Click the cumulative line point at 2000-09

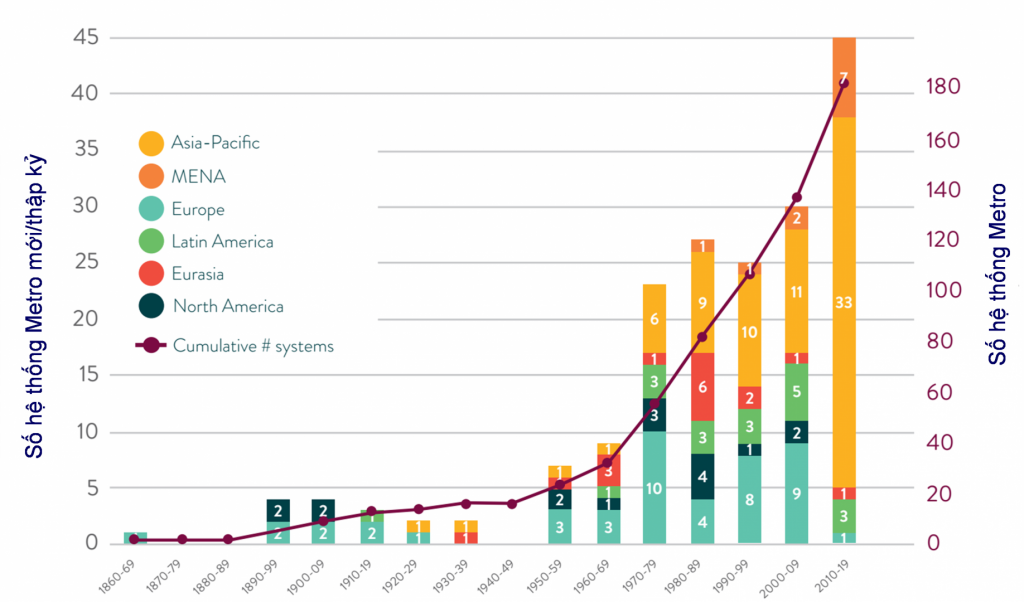pos(797,198)
